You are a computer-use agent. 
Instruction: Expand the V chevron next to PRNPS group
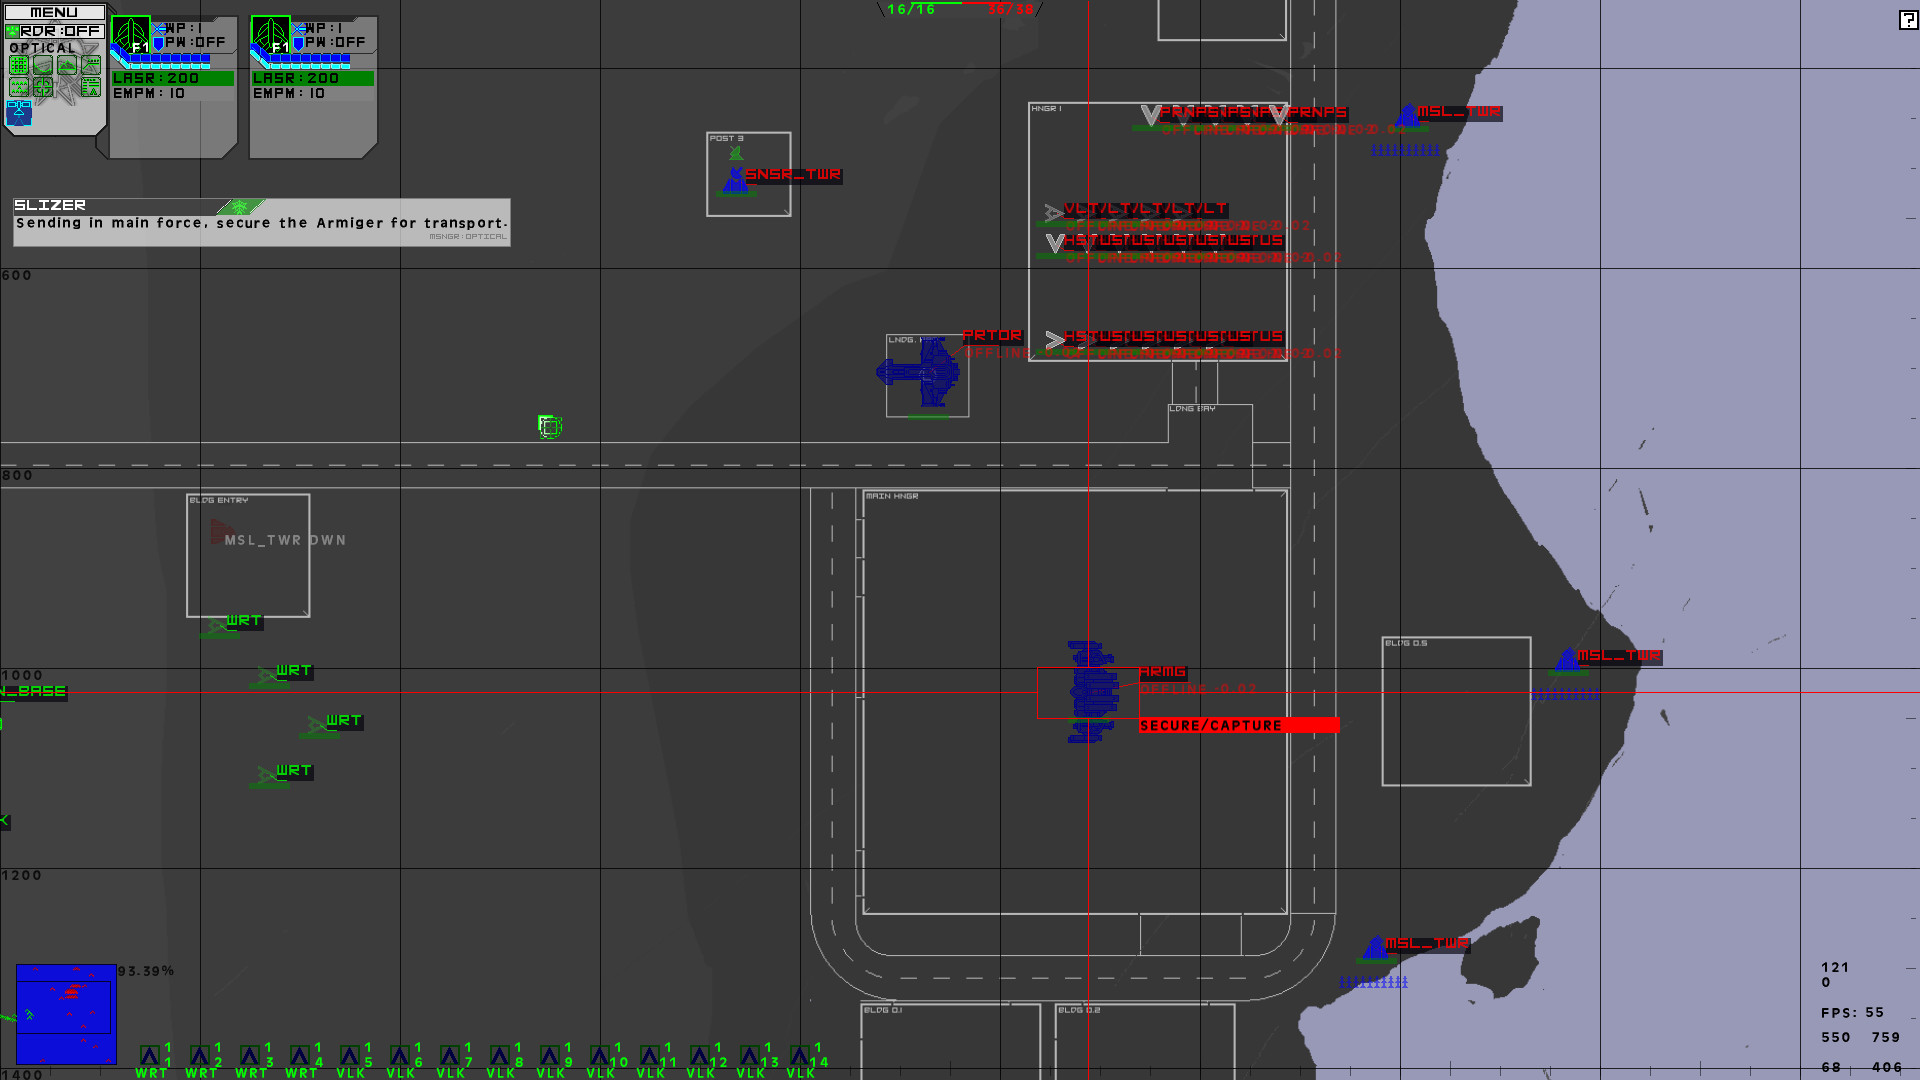[1151, 116]
